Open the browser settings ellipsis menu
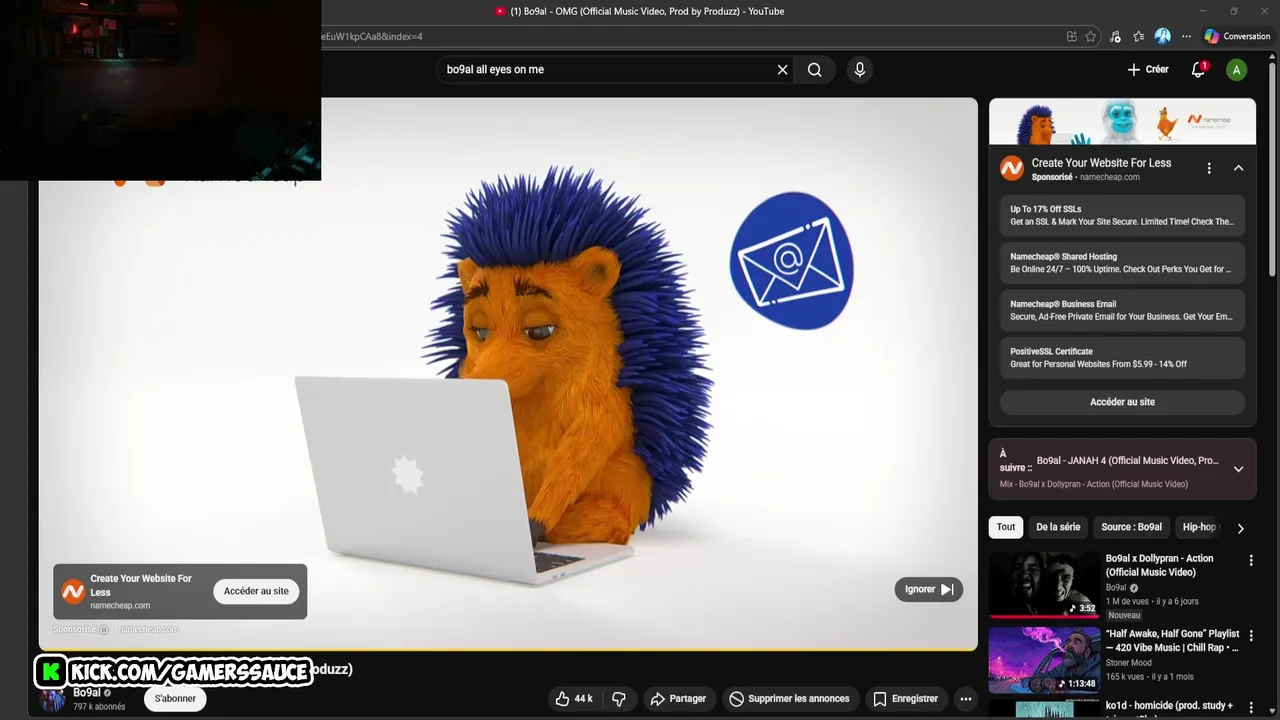Image resolution: width=1280 pixels, height=720 pixels. 1186,37
